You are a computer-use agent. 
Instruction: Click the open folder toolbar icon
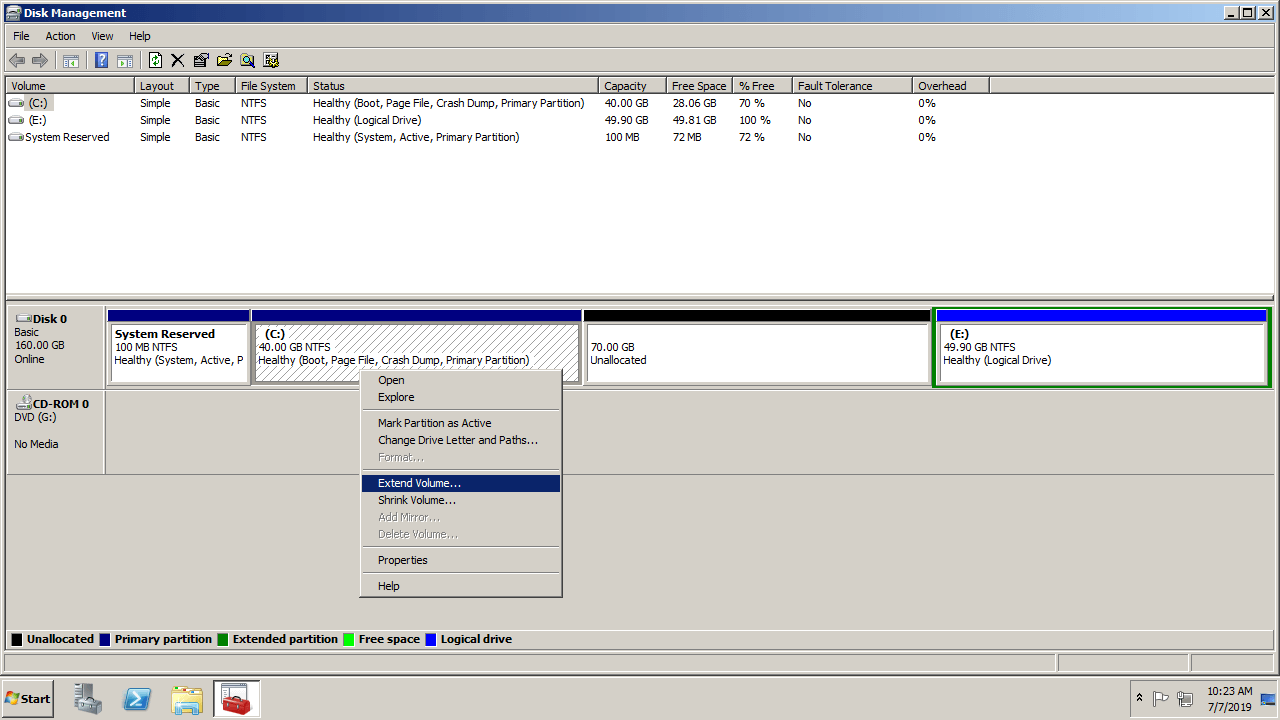[224, 60]
